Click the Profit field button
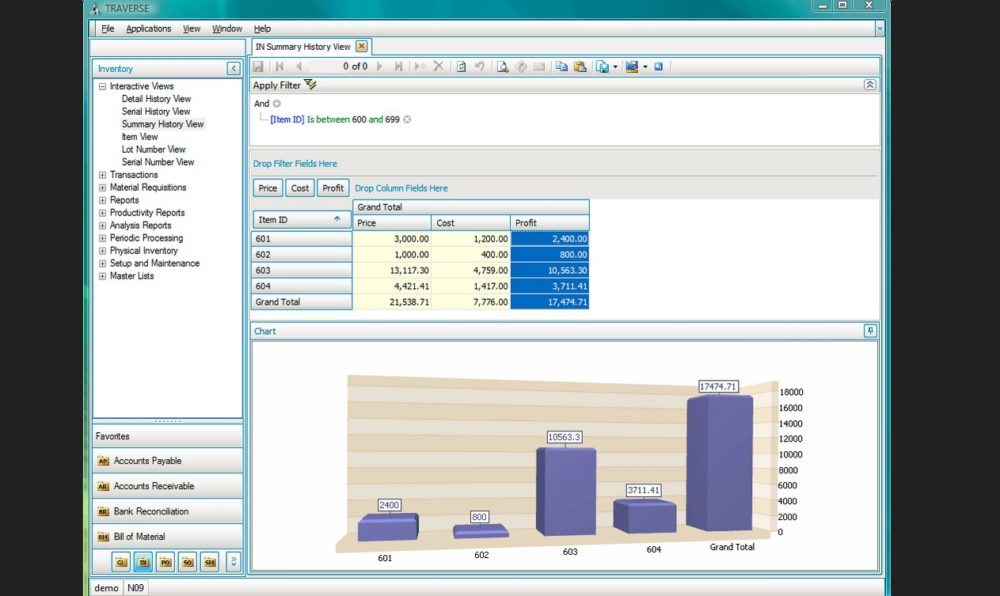This screenshot has width=1000, height=596. pos(333,188)
